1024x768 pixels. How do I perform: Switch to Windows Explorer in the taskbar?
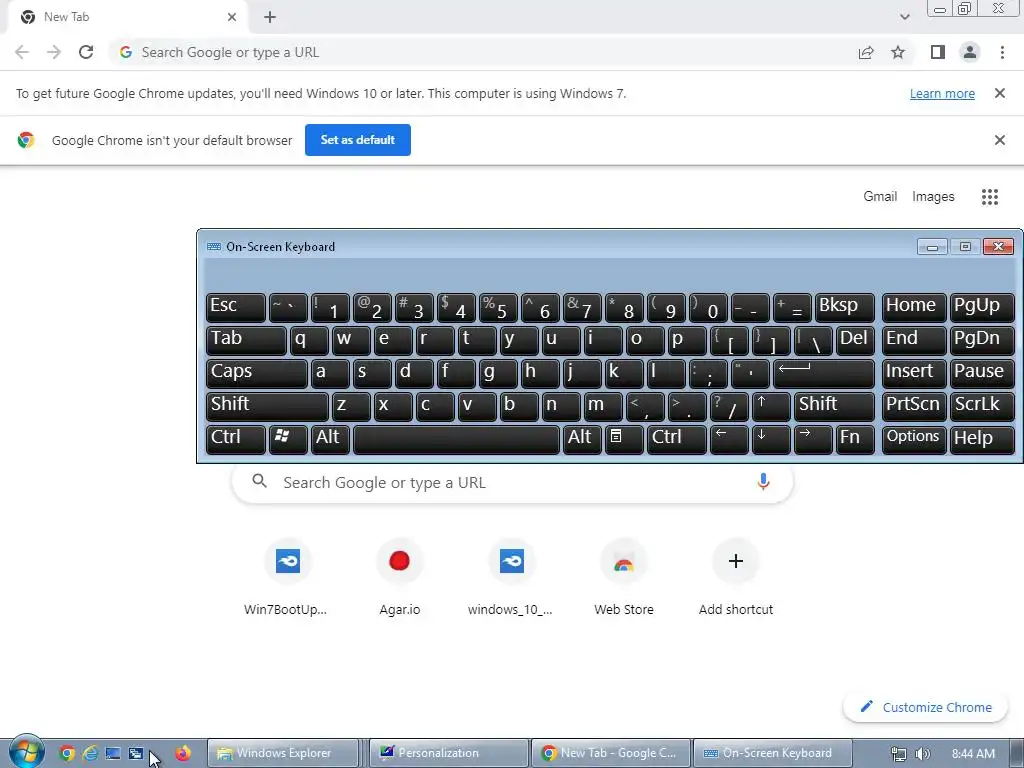pyautogui.click(x=283, y=753)
